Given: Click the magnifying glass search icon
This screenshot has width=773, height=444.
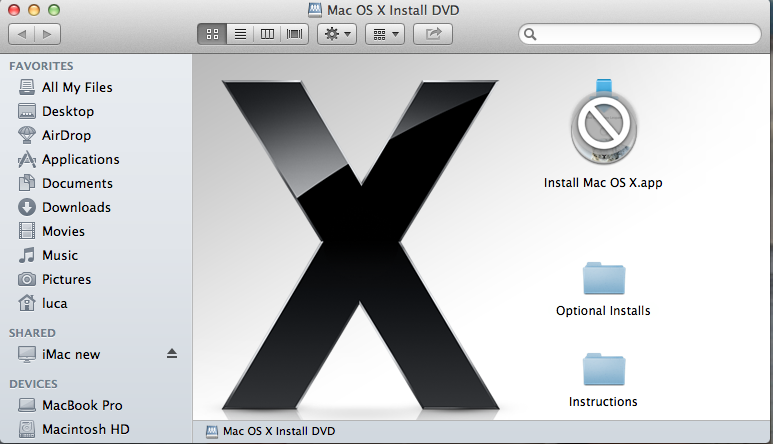Looking at the screenshot, I should [530, 34].
